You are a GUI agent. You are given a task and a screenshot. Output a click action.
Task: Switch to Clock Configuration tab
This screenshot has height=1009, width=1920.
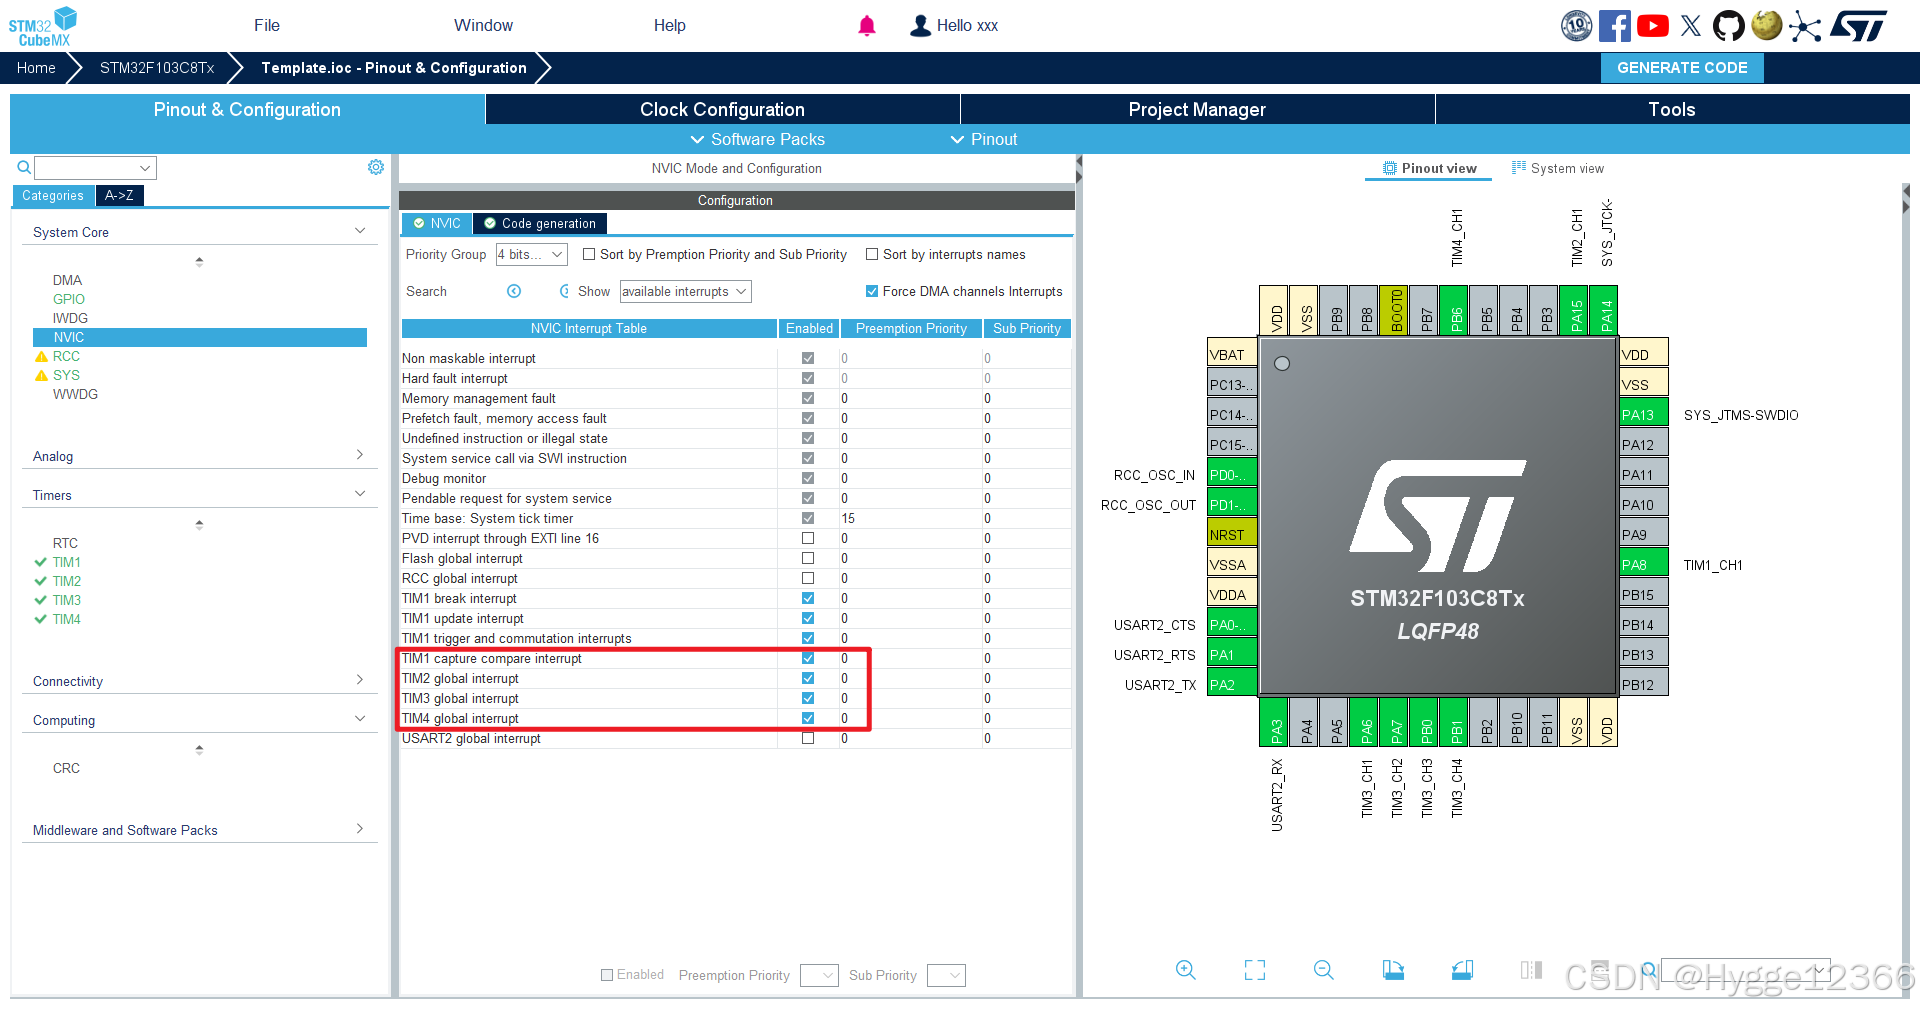722,109
